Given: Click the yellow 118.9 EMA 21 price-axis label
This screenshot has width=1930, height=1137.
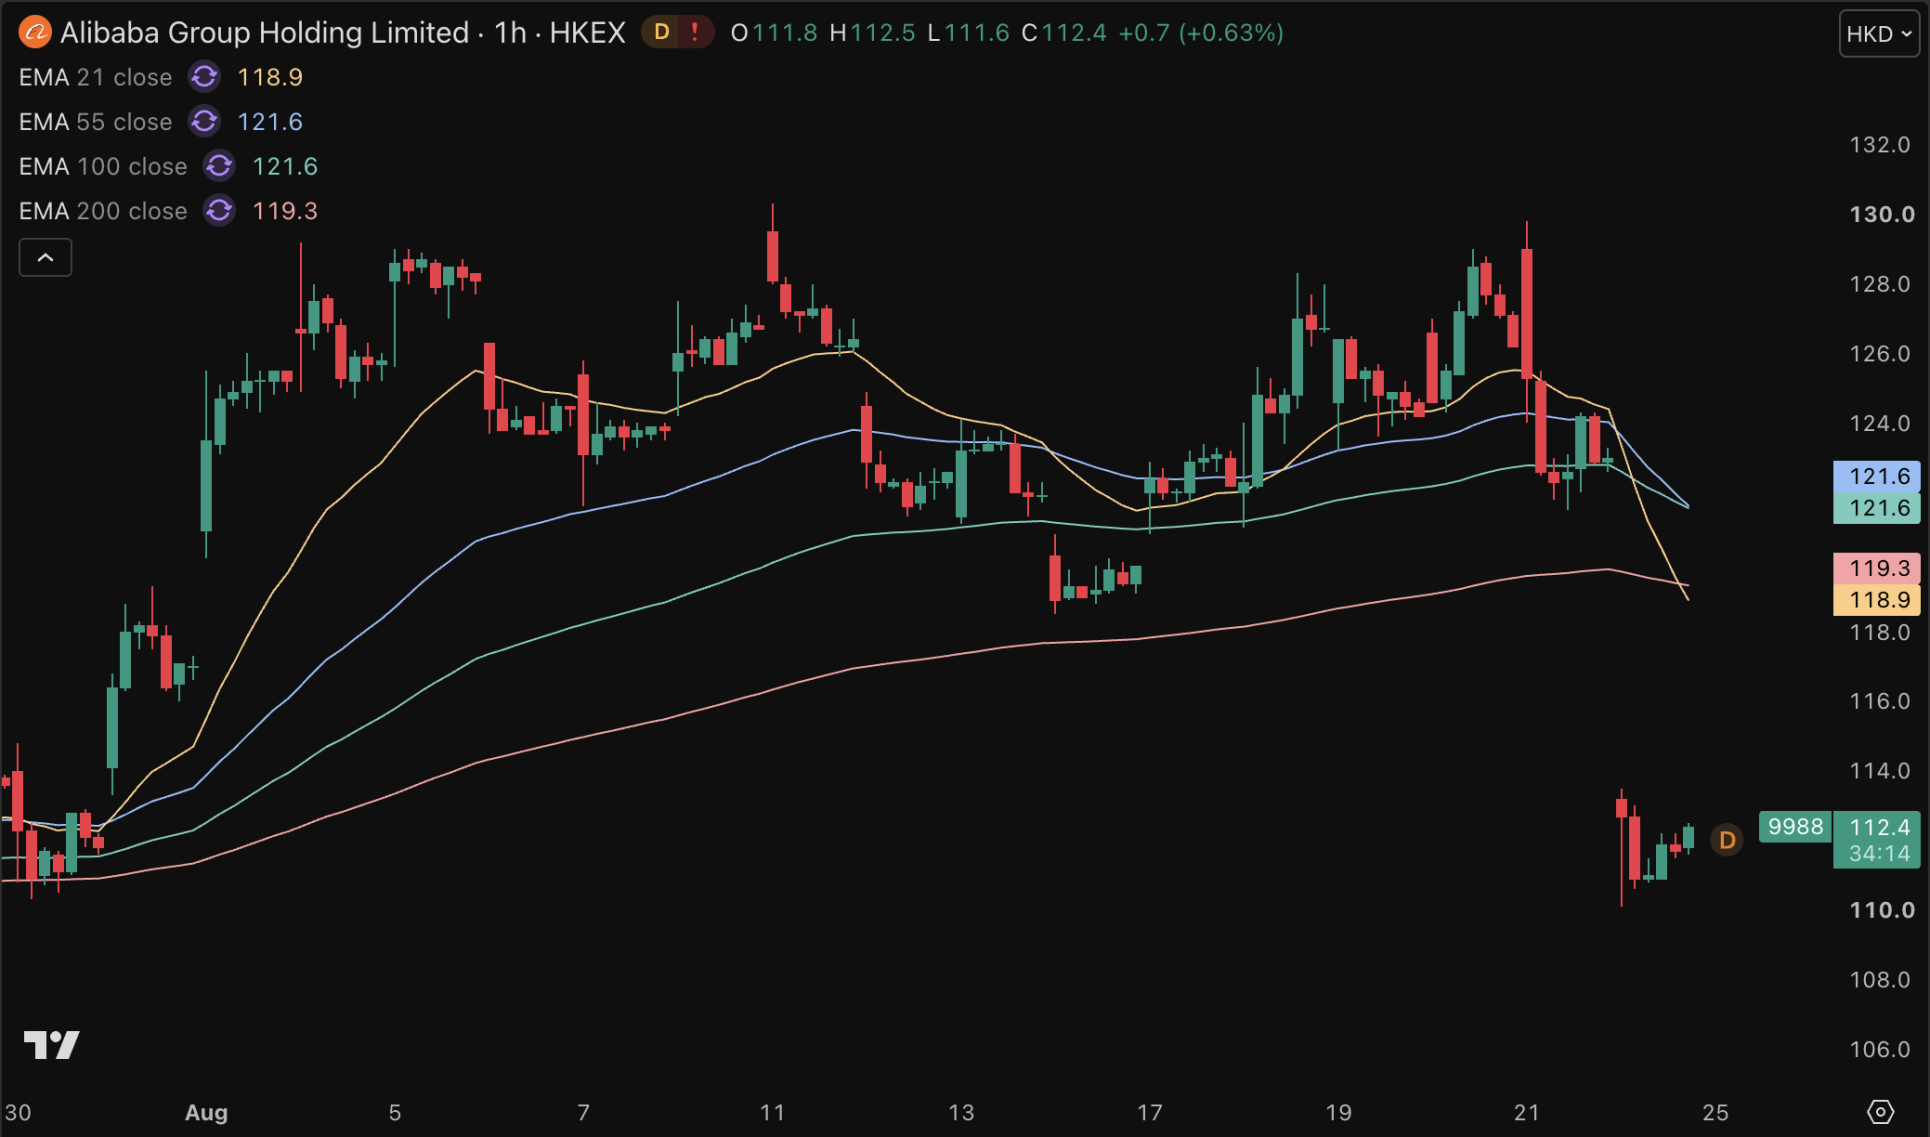Looking at the screenshot, I should coord(1877,600).
